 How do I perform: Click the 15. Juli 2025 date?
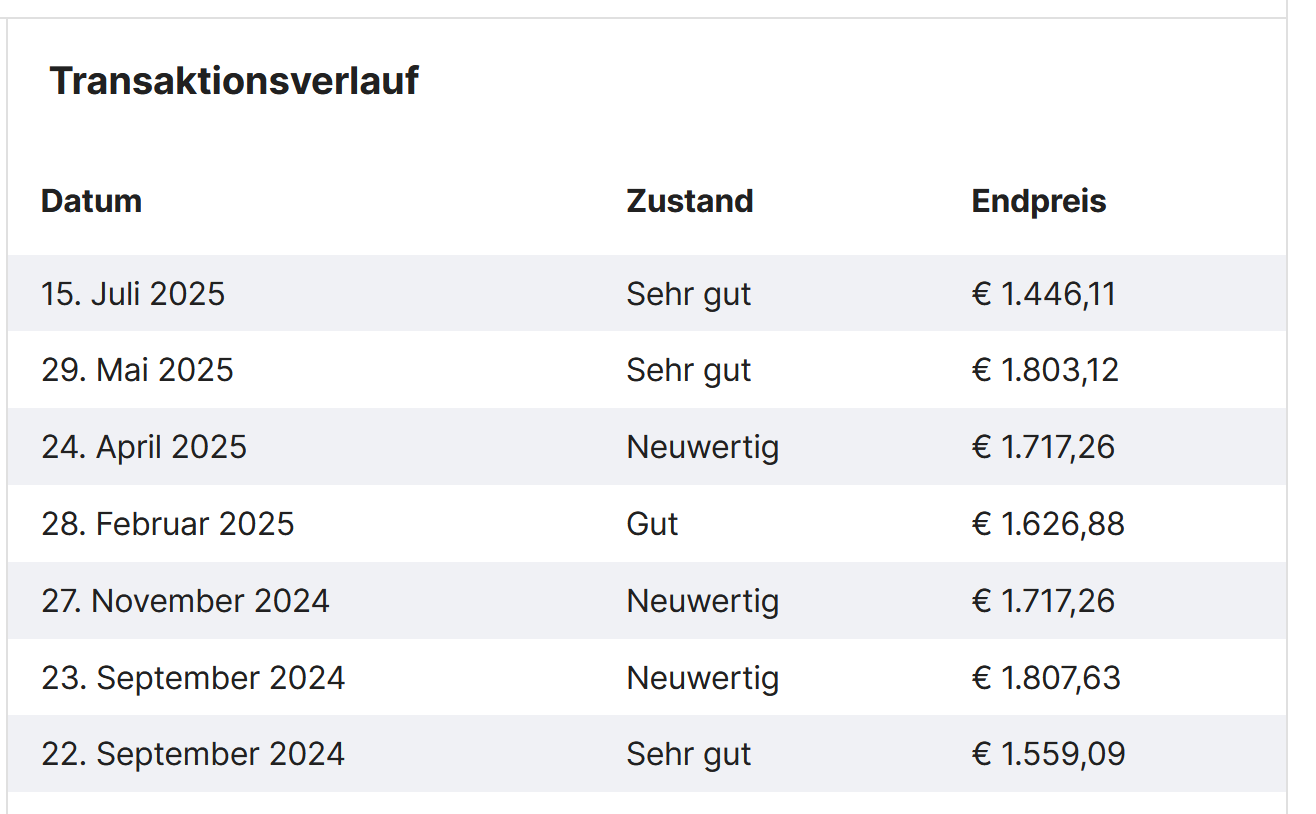pos(133,294)
